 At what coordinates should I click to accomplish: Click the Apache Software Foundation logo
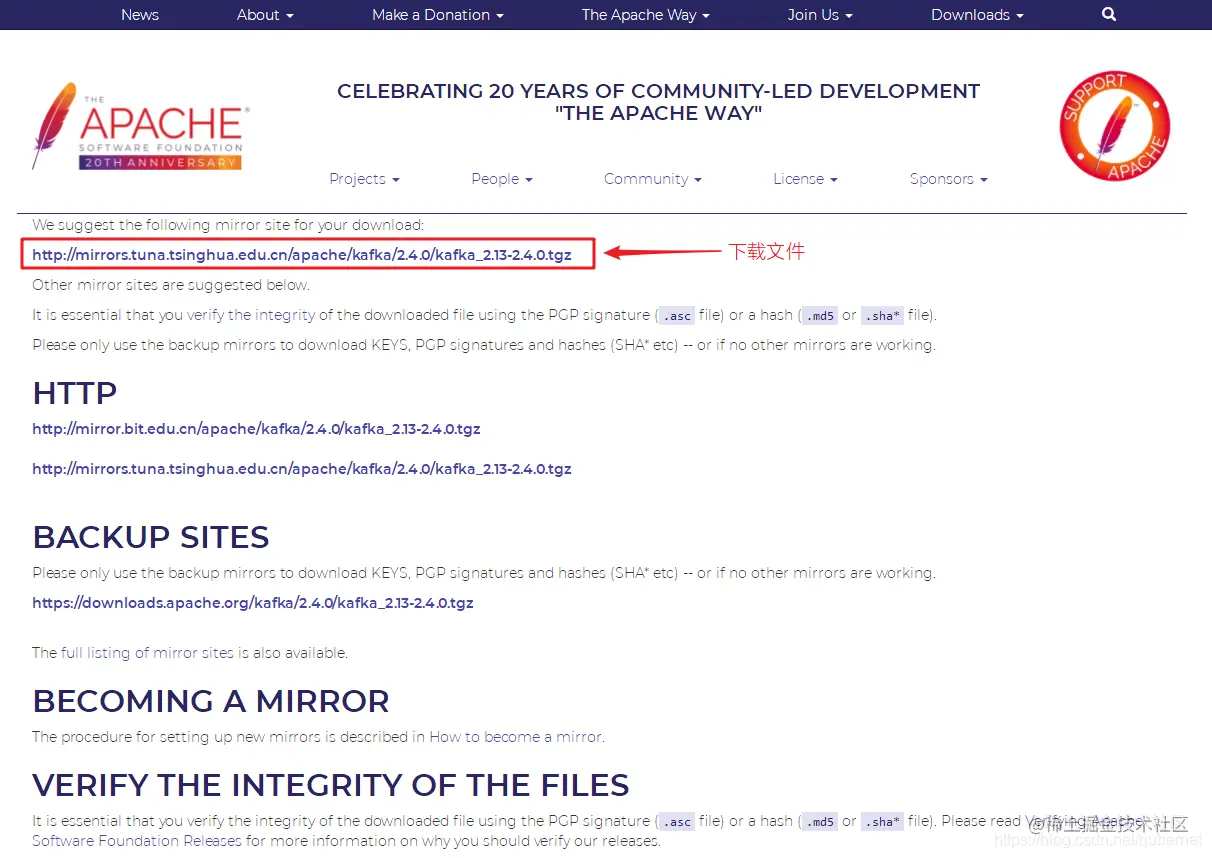tap(140, 127)
